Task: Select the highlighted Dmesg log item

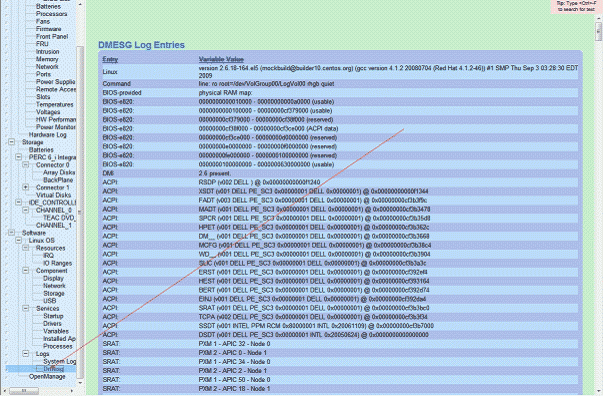Action: pyautogui.click(x=53, y=369)
